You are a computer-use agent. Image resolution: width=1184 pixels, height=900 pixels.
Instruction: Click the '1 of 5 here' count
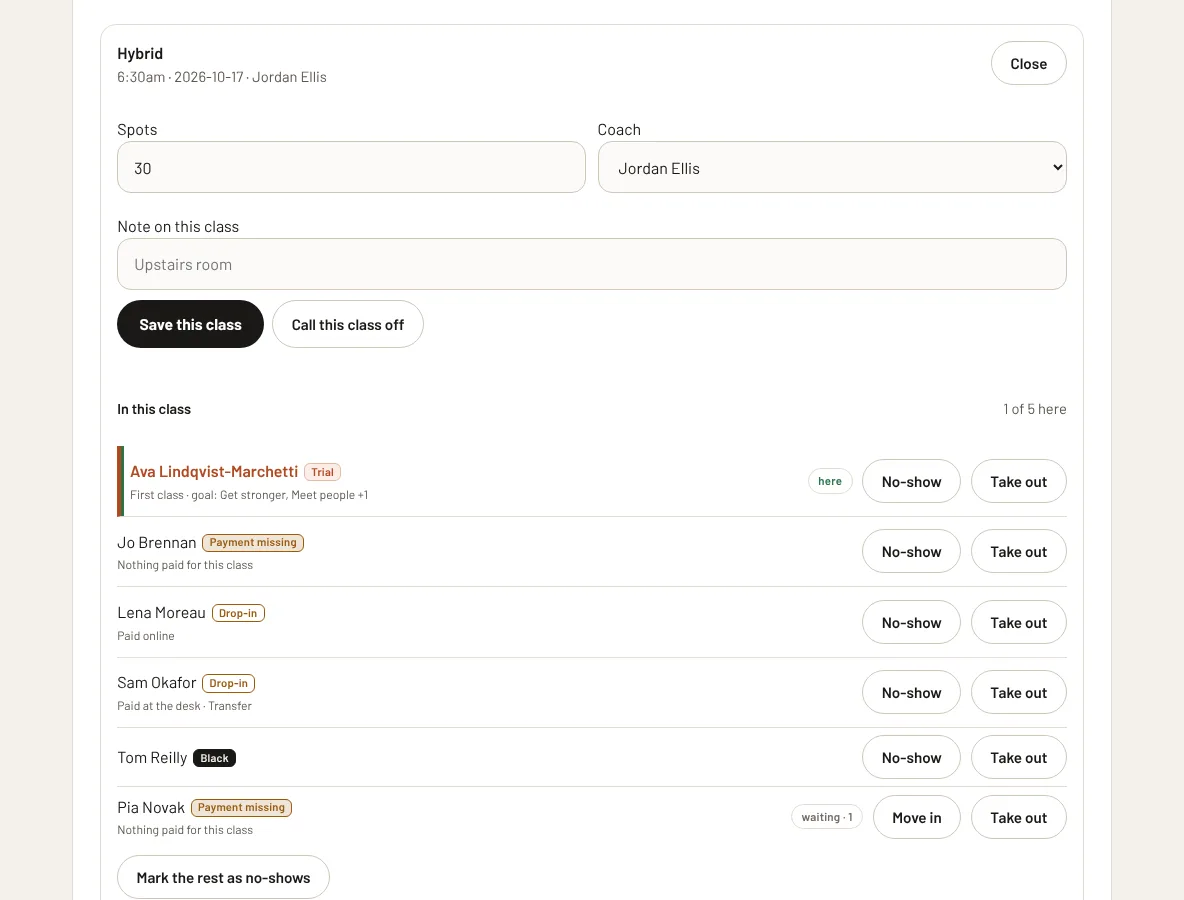pos(1034,408)
